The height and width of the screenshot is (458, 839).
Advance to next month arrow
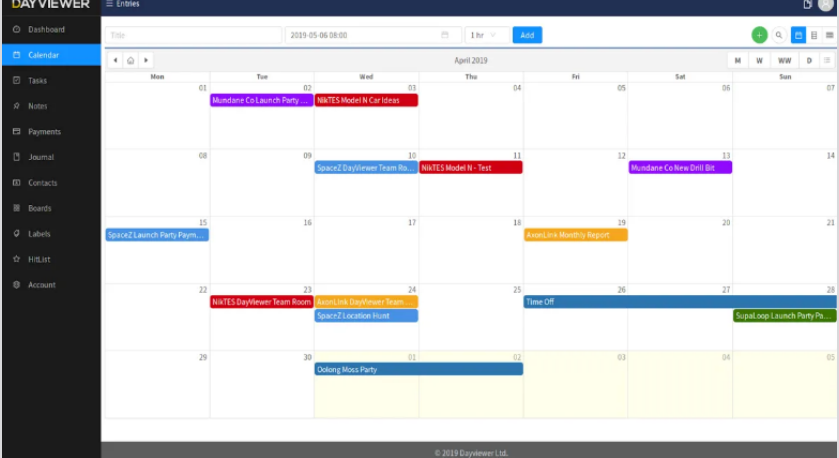(146, 60)
